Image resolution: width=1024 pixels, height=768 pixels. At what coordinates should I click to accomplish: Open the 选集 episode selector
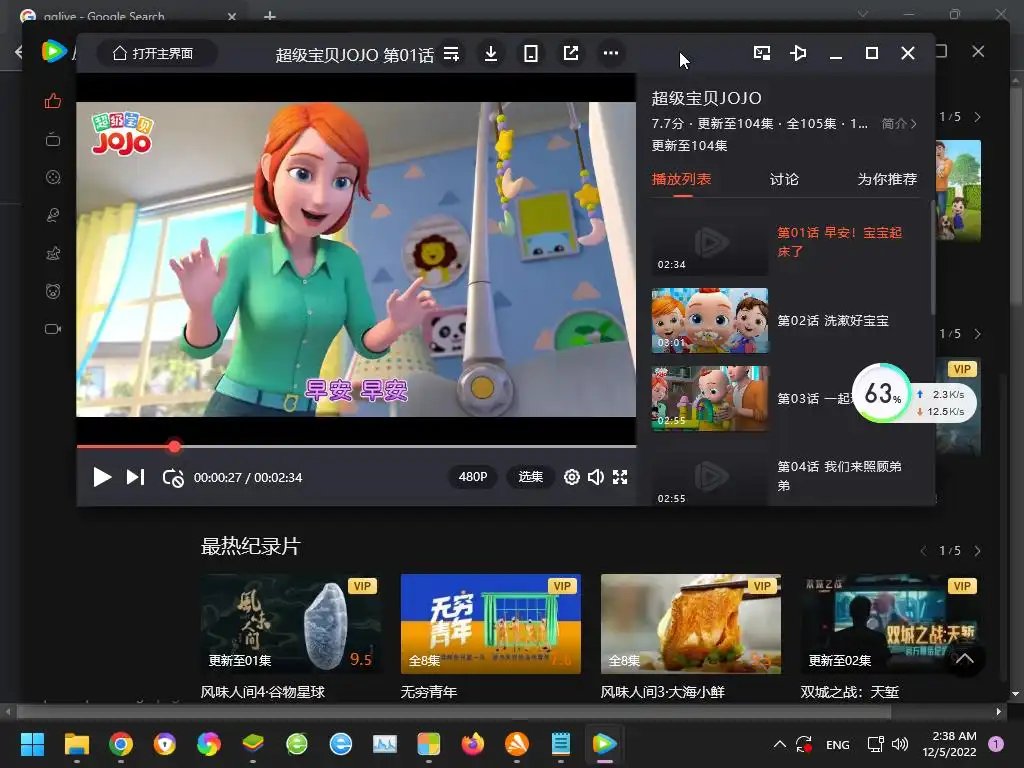click(530, 477)
